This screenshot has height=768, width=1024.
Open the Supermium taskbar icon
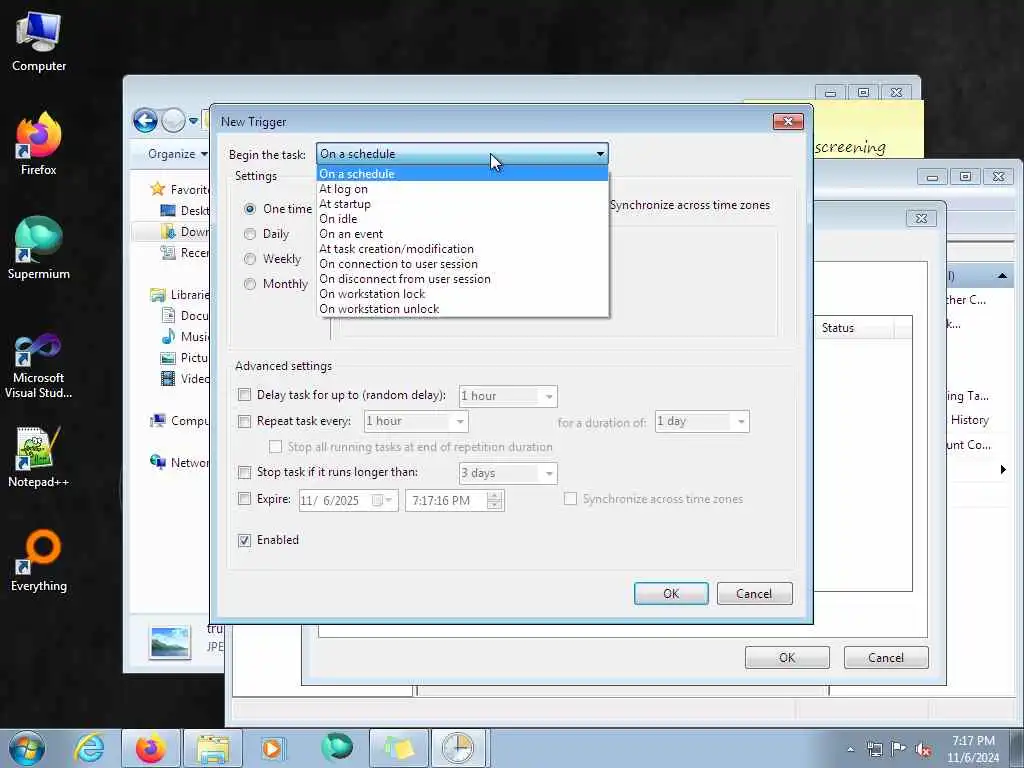click(x=337, y=748)
